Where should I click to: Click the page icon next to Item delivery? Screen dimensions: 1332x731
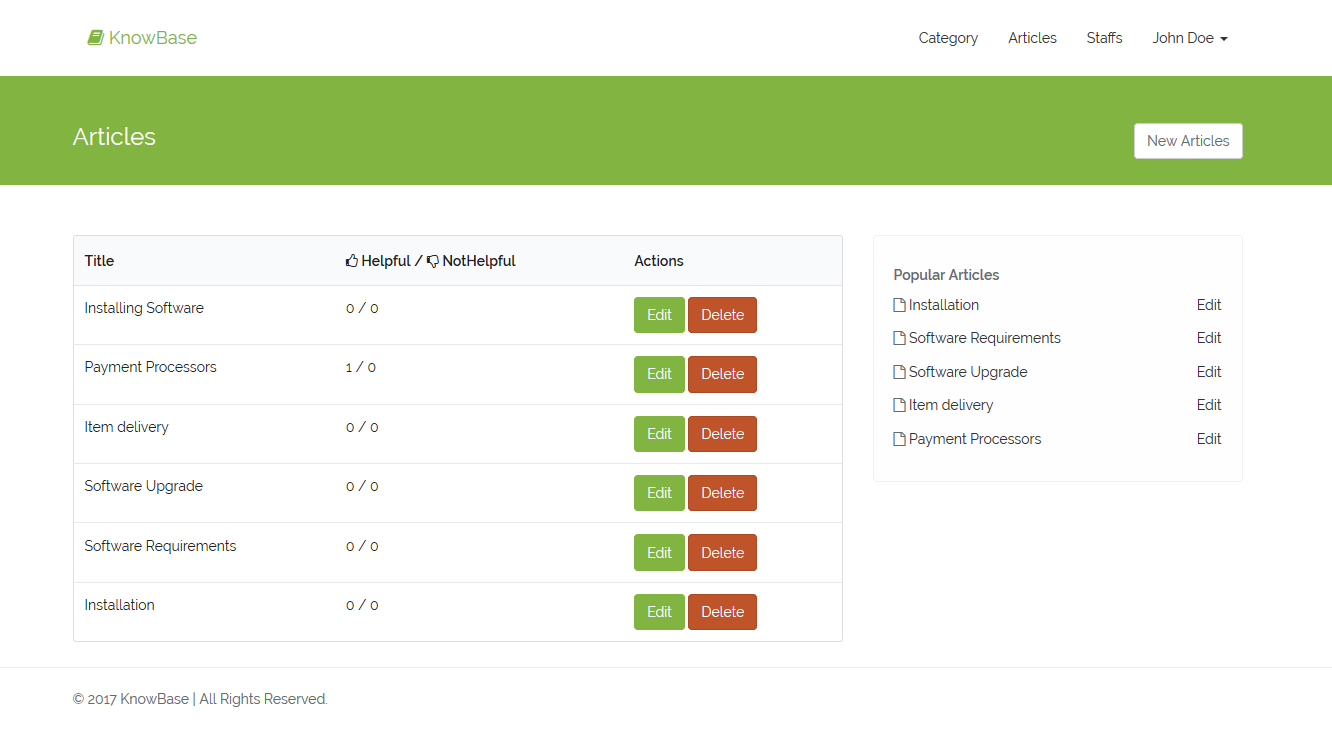(899, 405)
